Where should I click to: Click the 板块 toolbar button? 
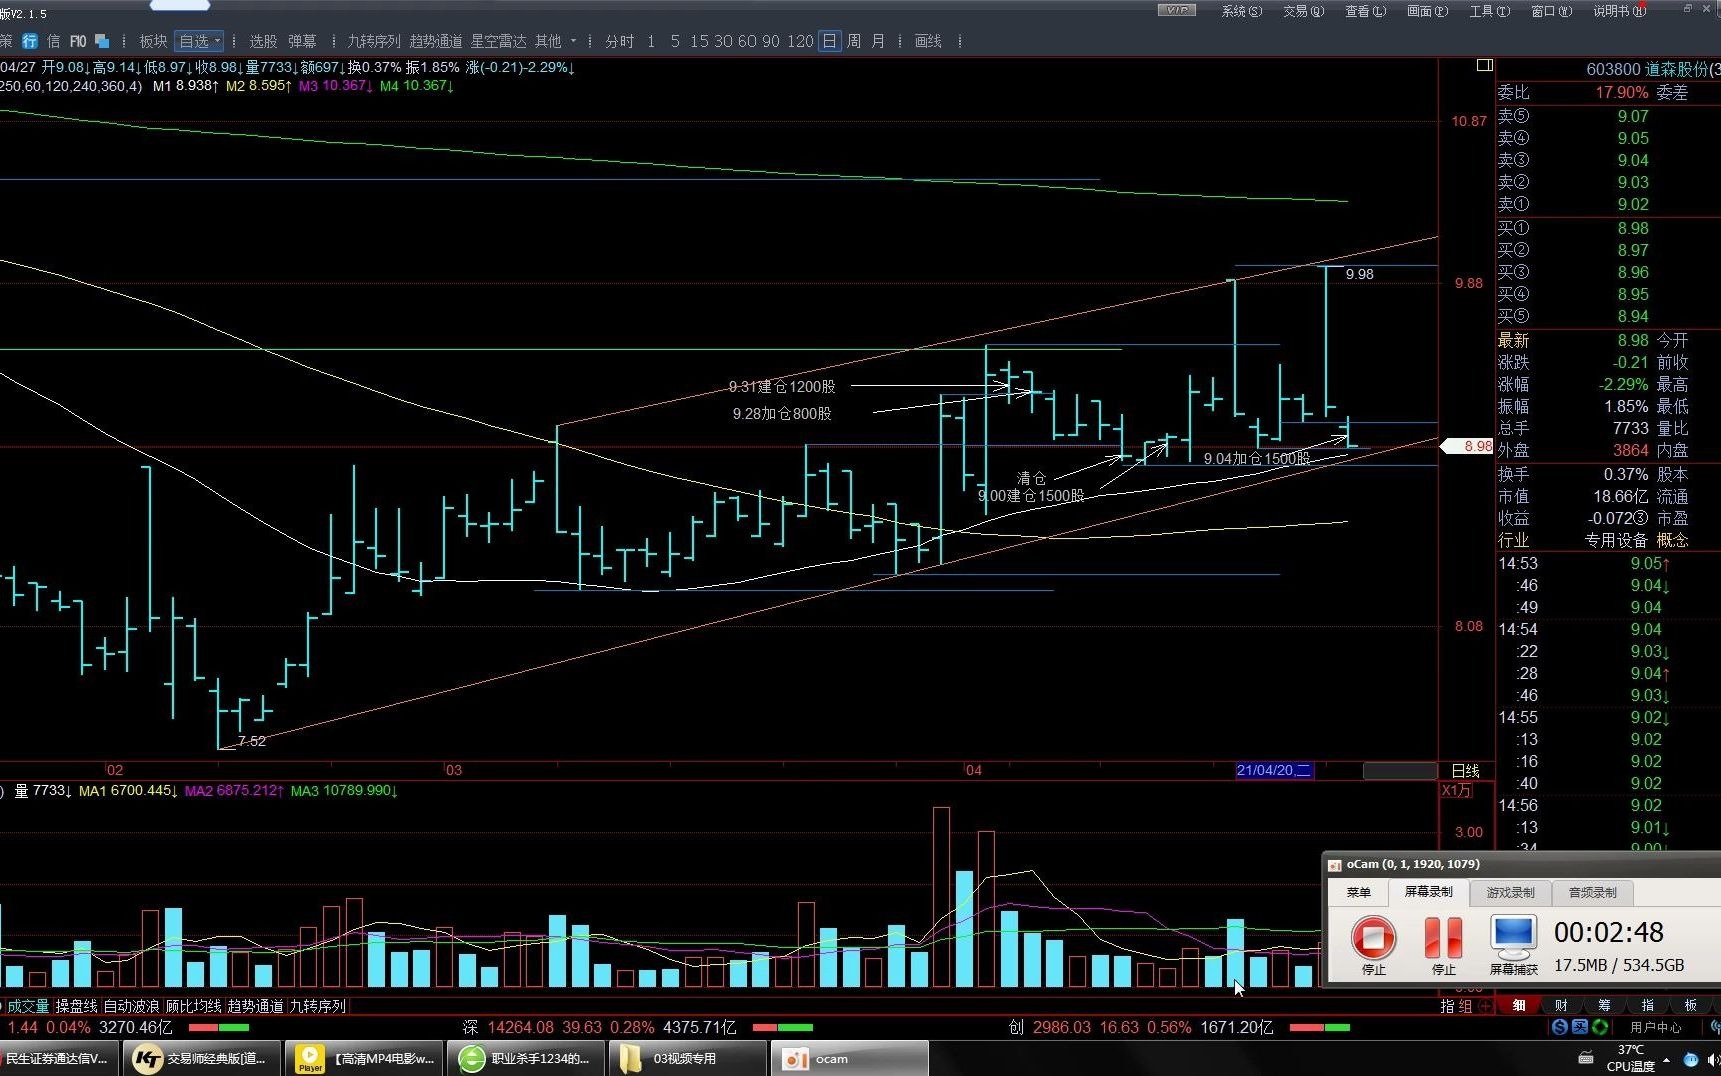click(x=153, y=41)
